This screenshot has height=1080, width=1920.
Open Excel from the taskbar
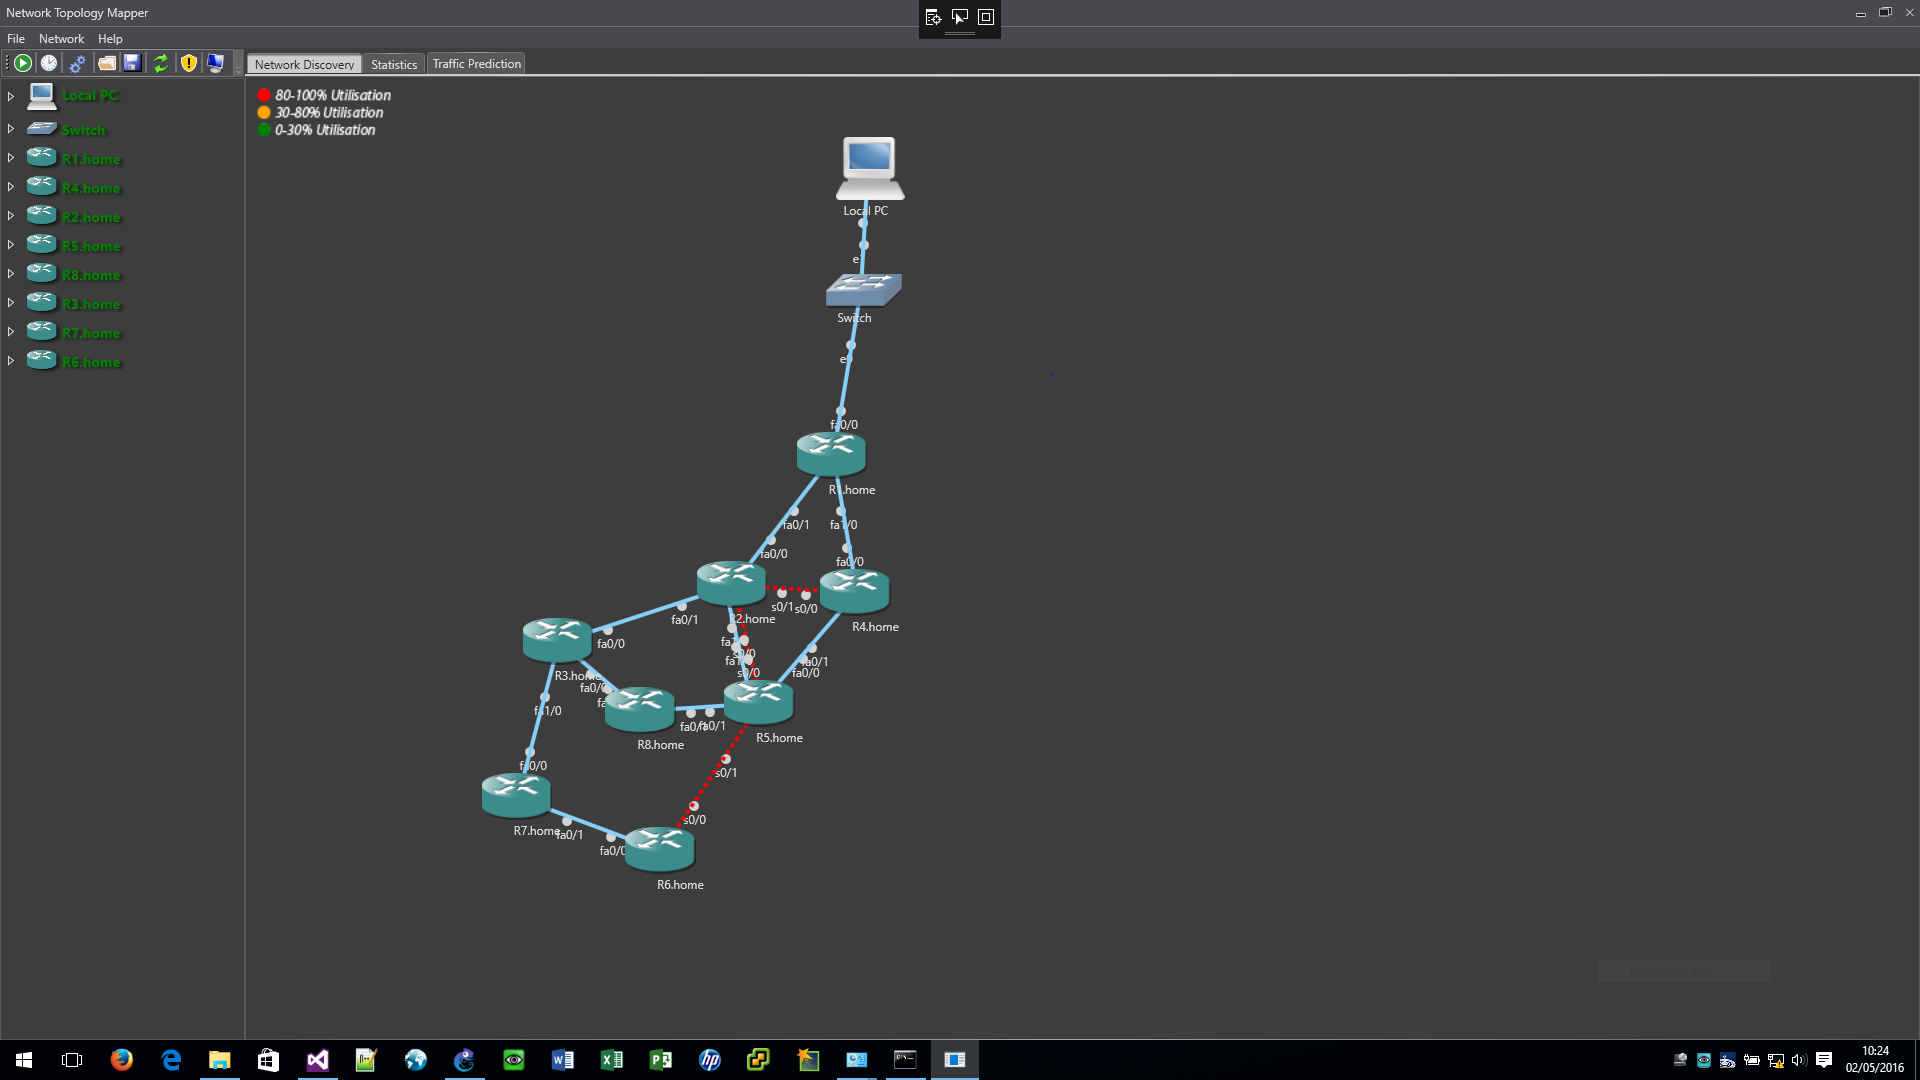[612, 1060]
